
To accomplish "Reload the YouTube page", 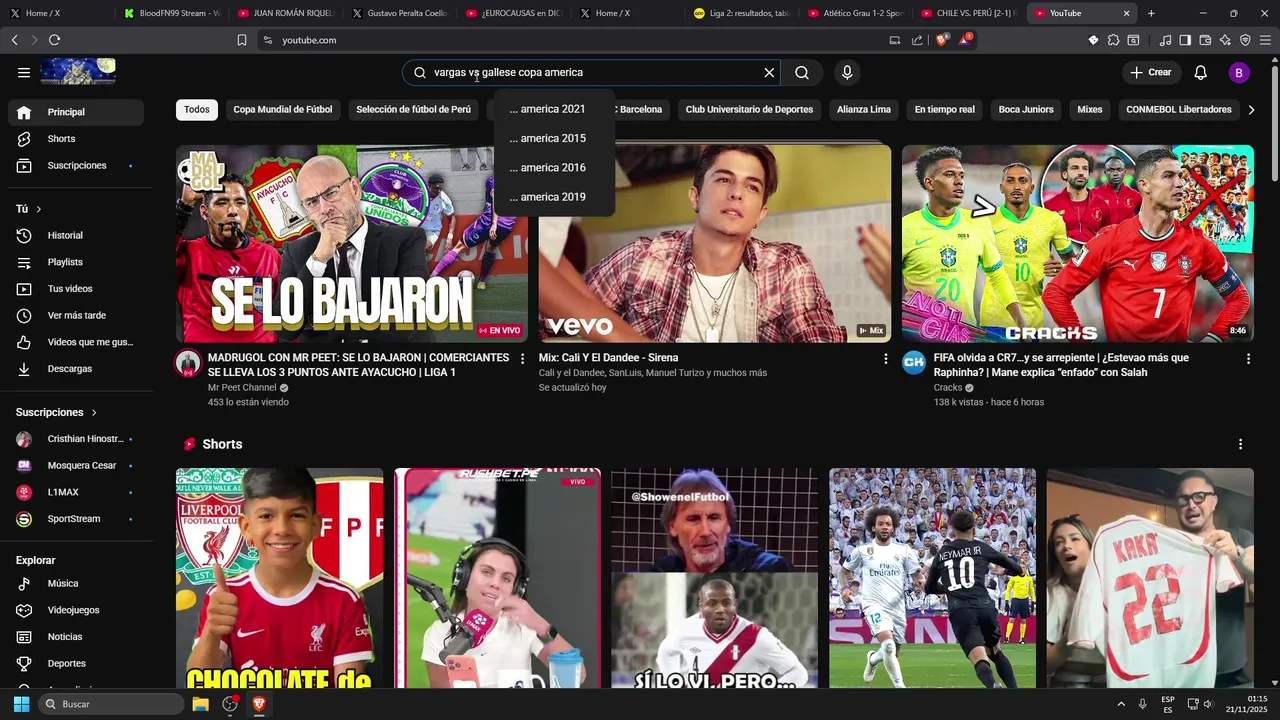I will (54, 40).
